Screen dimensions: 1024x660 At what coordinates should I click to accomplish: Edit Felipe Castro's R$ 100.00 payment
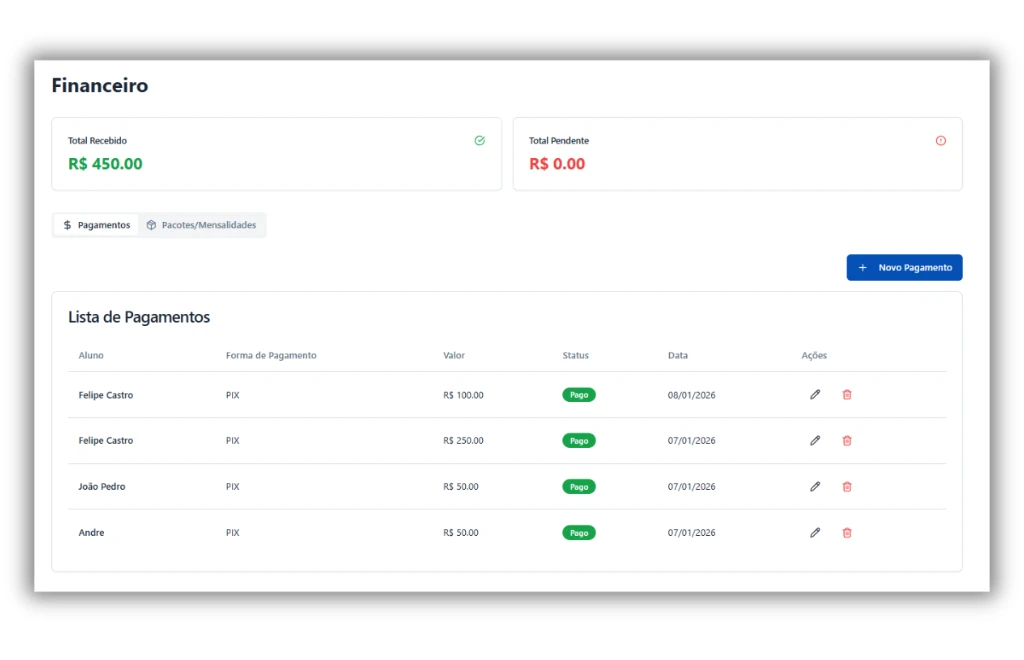[x=815, y=395]
